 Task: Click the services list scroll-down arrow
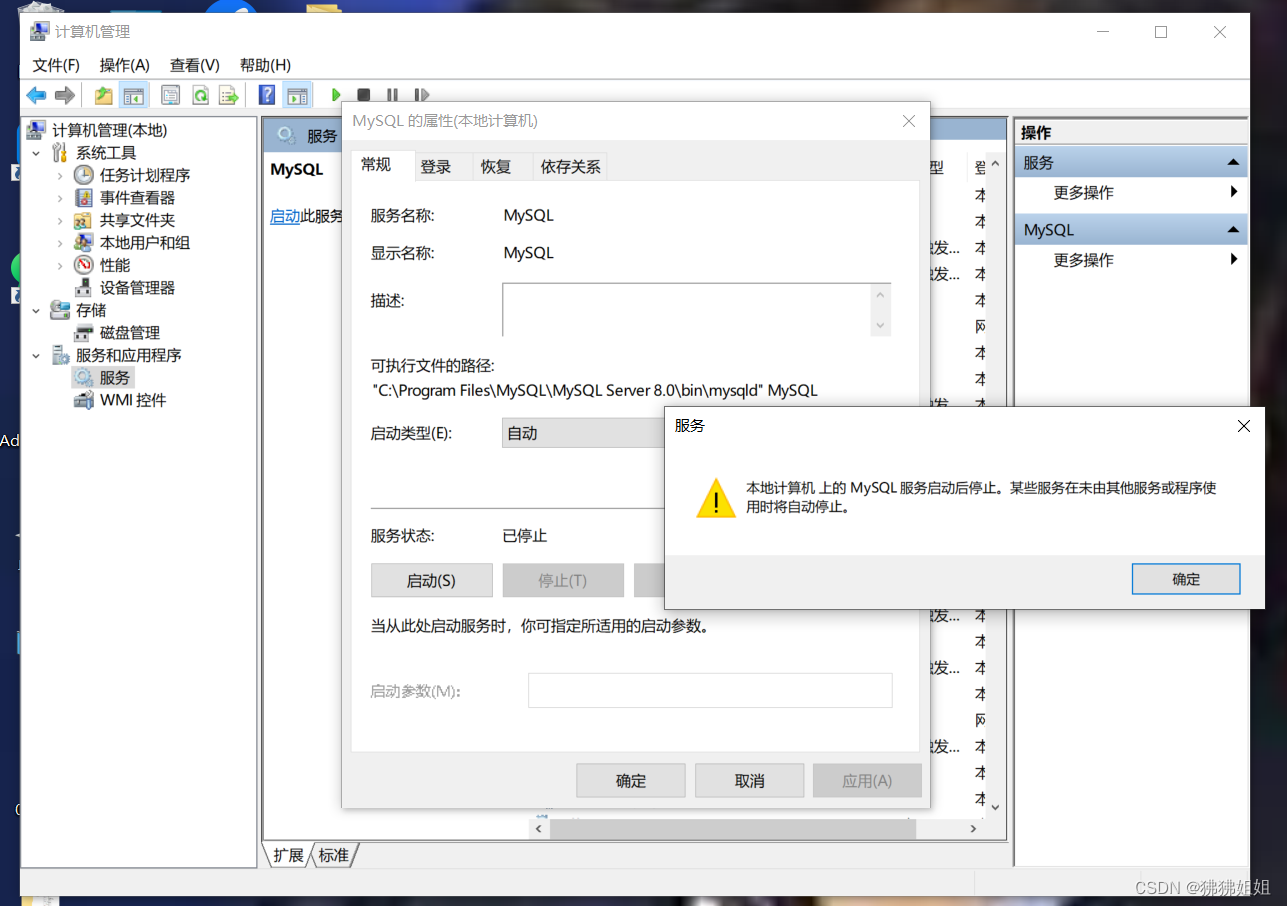pos(995,806)
